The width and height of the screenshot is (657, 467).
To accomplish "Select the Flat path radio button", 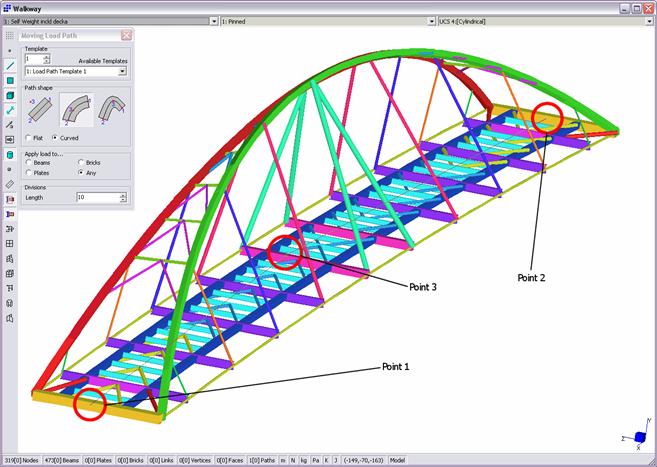I will [30, 137].
